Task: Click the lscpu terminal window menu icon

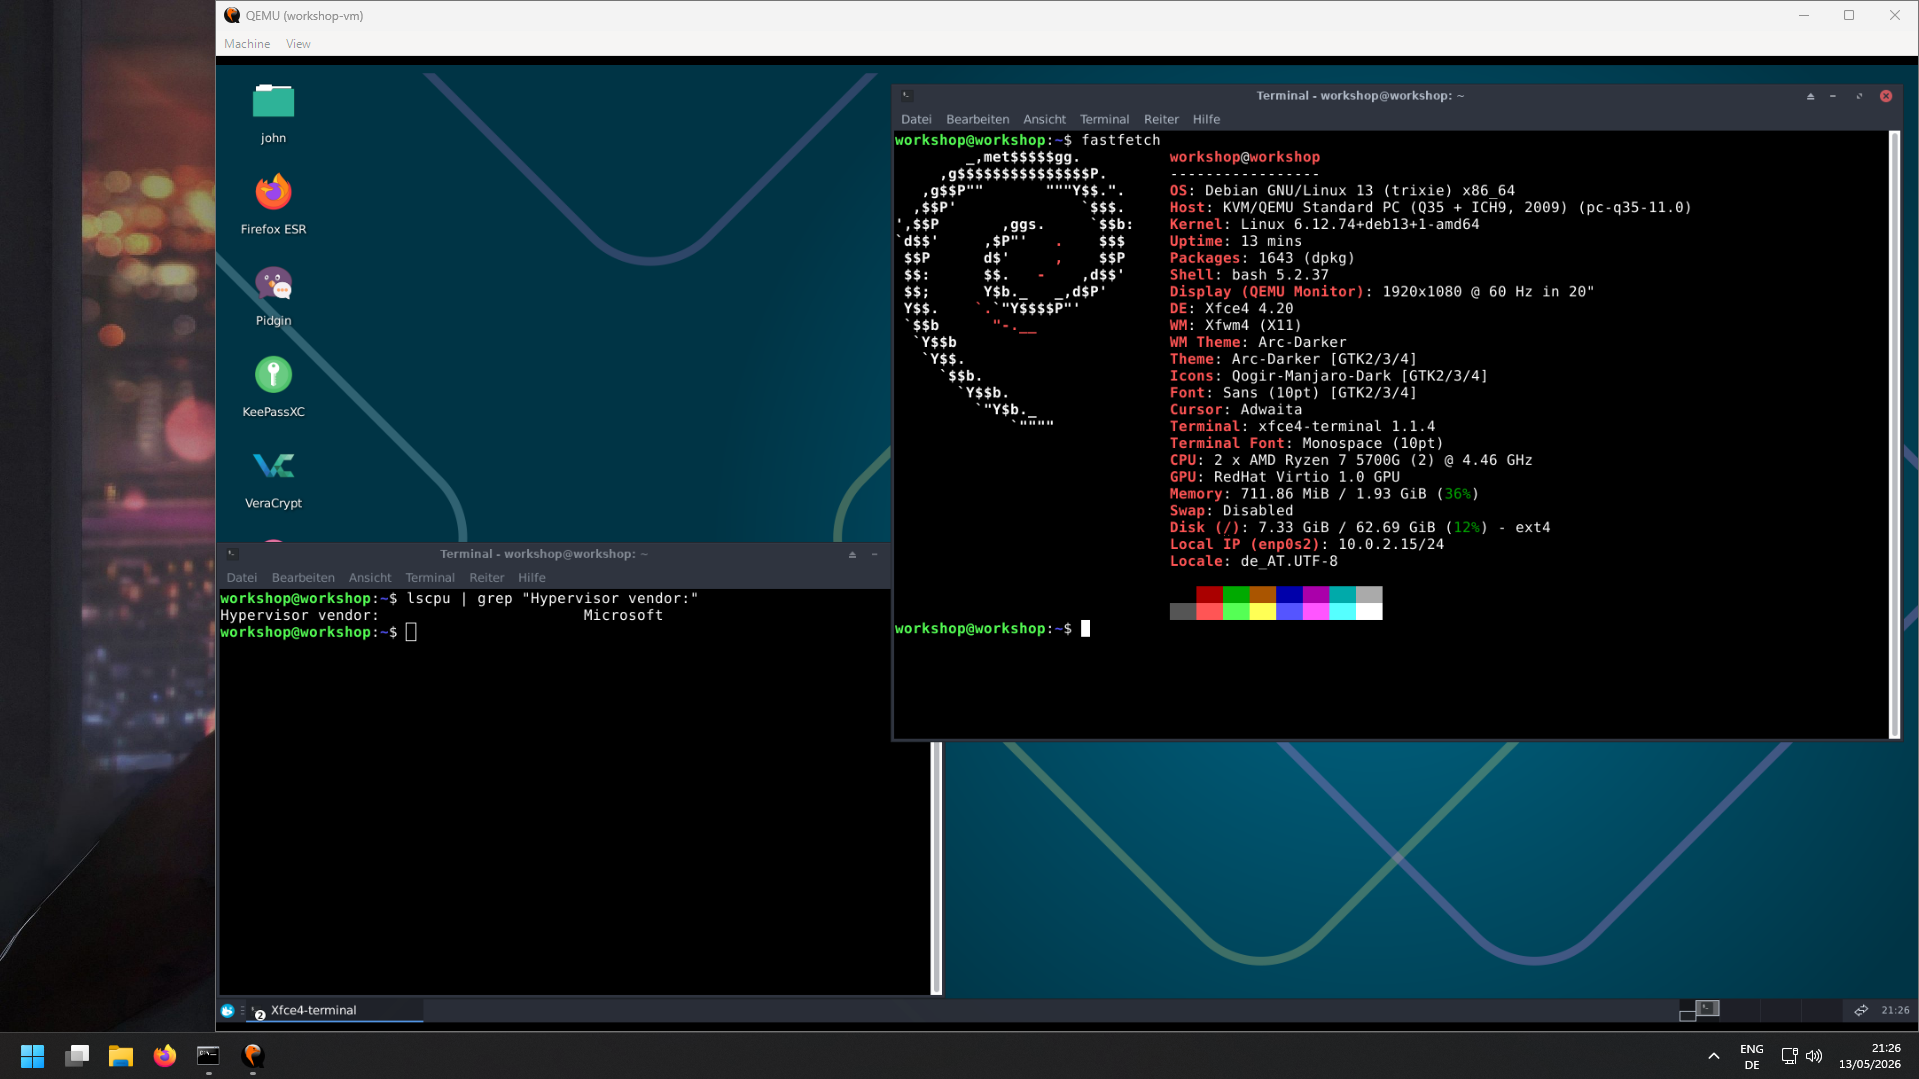Action: click(232, 554)
